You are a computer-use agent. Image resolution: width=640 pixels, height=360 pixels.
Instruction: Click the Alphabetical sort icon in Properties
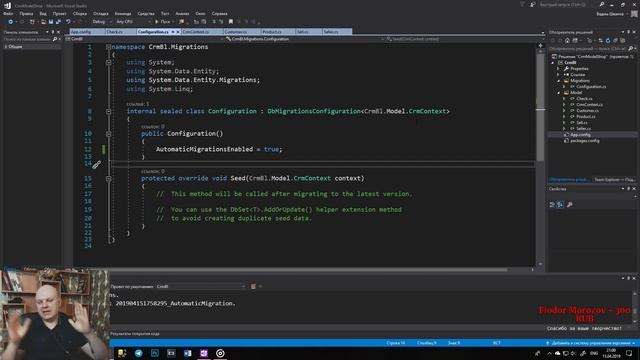(560, 204)
